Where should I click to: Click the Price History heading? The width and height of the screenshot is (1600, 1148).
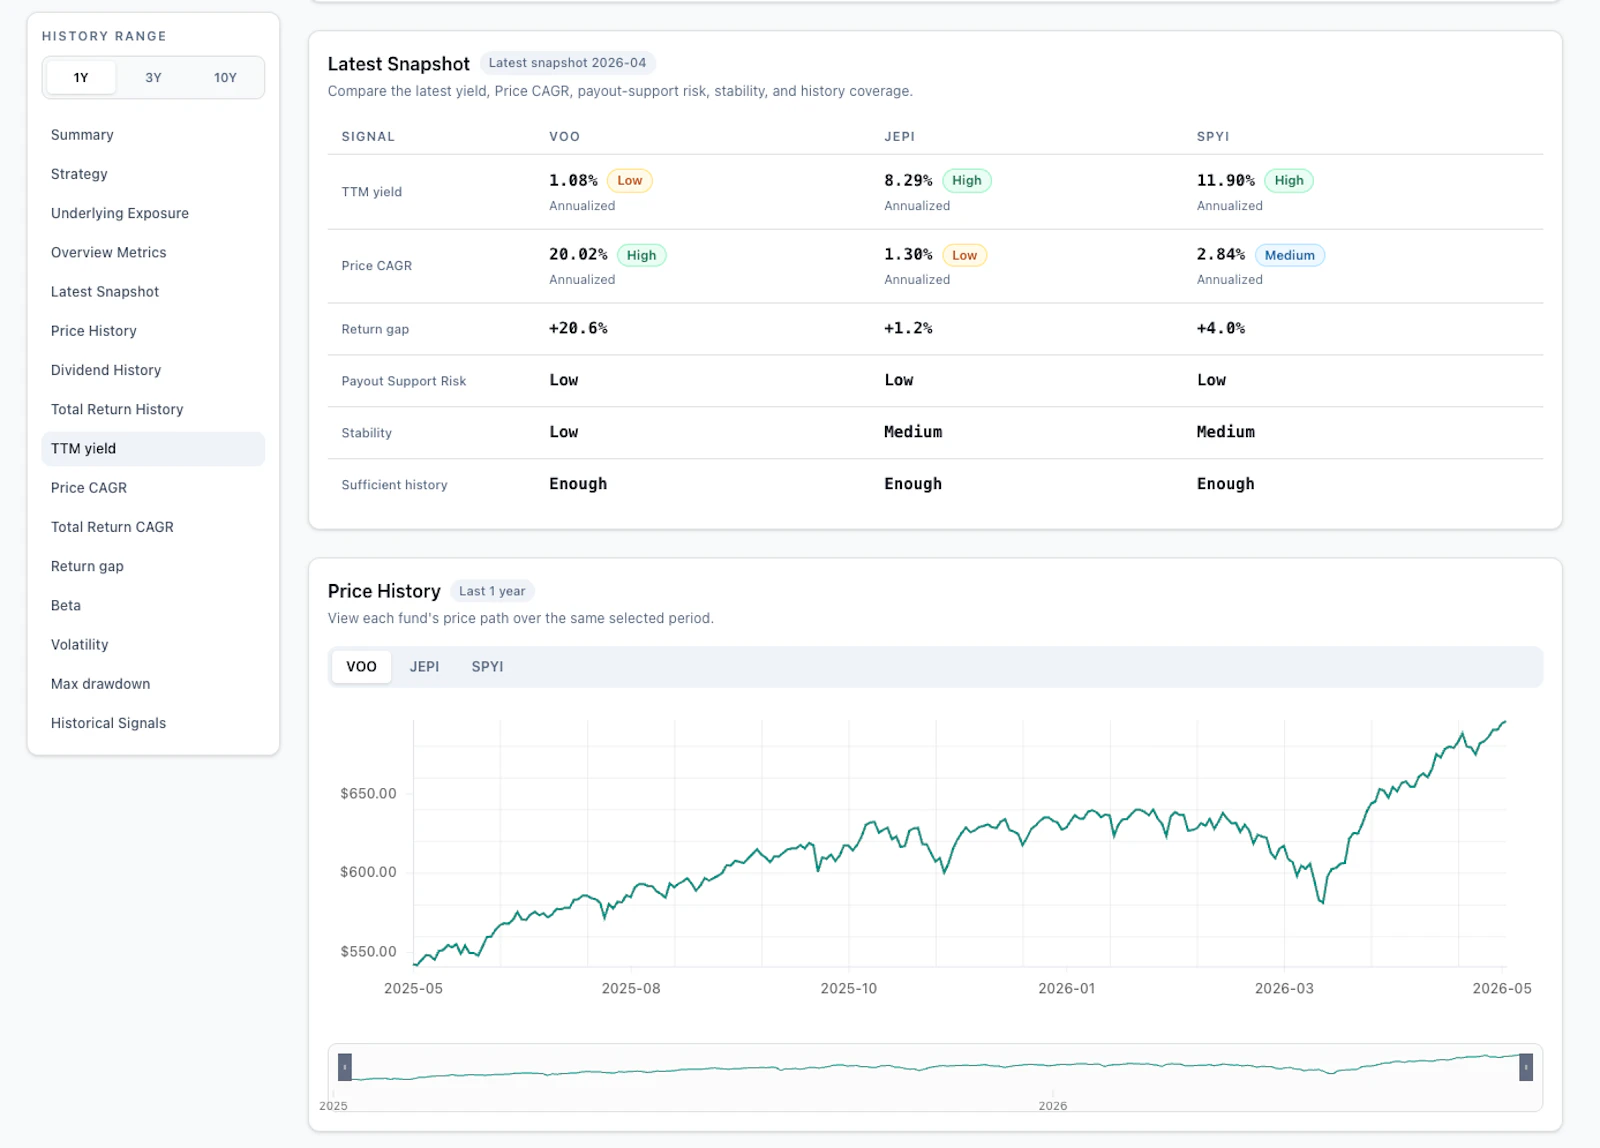[x=384, y=592]
